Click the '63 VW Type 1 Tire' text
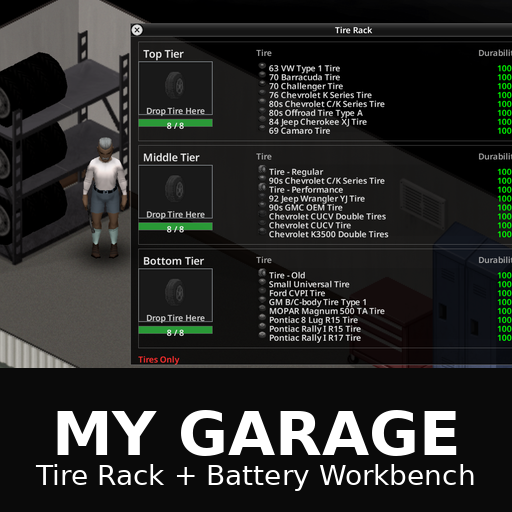Image resolution: width=512 pixels, height=512 pixels. click(x=304, y=68)
